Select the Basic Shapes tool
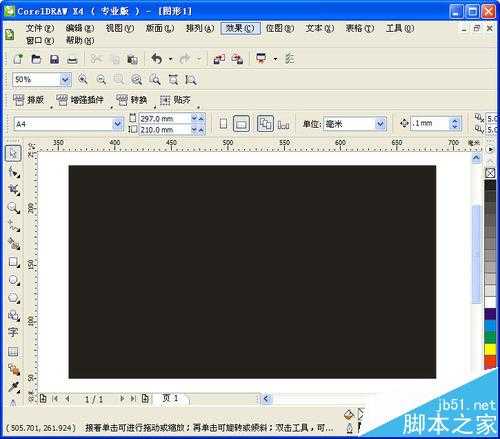Image resolution: width=500 pixels, height=439 pixels. point(14,315)
